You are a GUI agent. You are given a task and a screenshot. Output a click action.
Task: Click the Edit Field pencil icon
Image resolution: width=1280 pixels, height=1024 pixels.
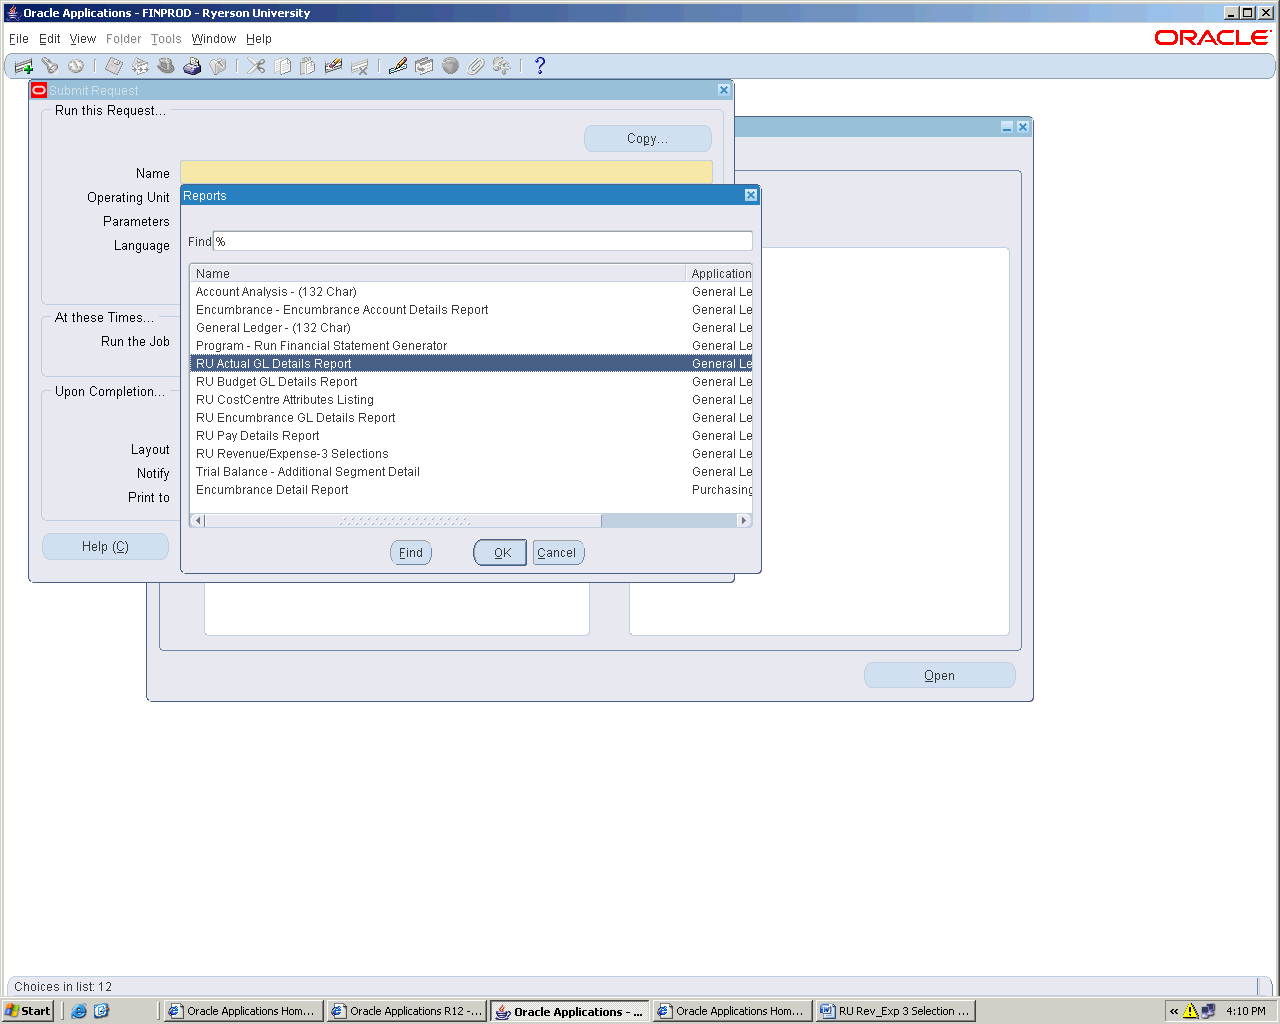(x=398, y=66)
